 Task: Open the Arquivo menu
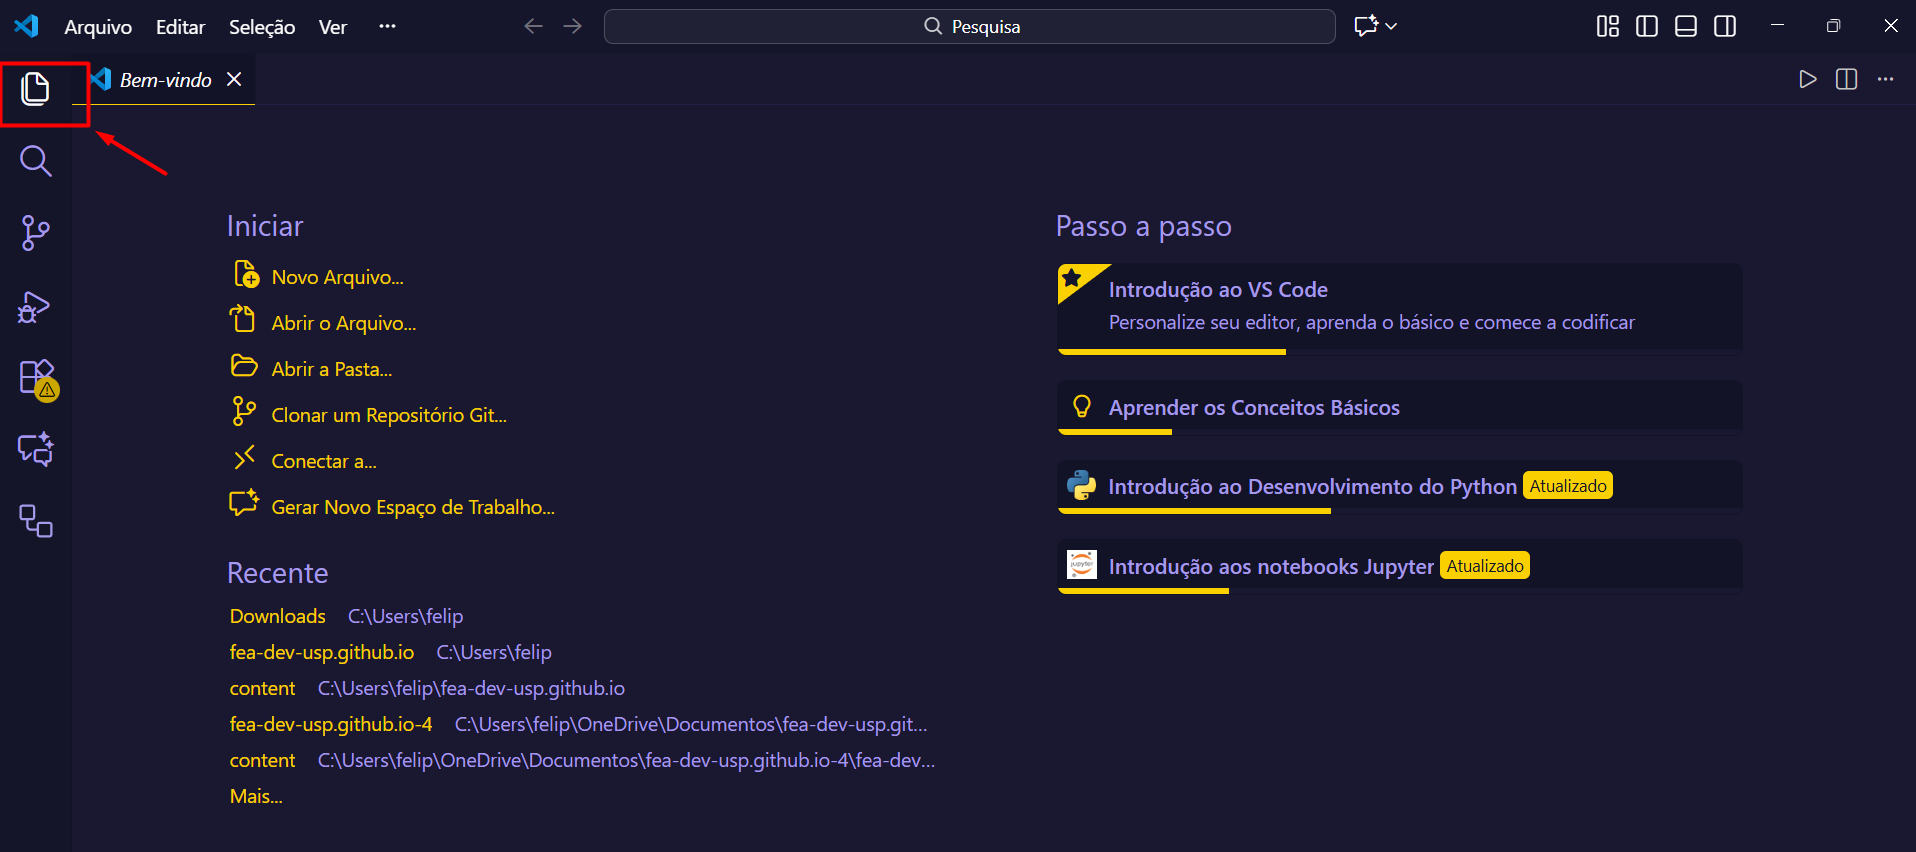click(x=98, y=27)
